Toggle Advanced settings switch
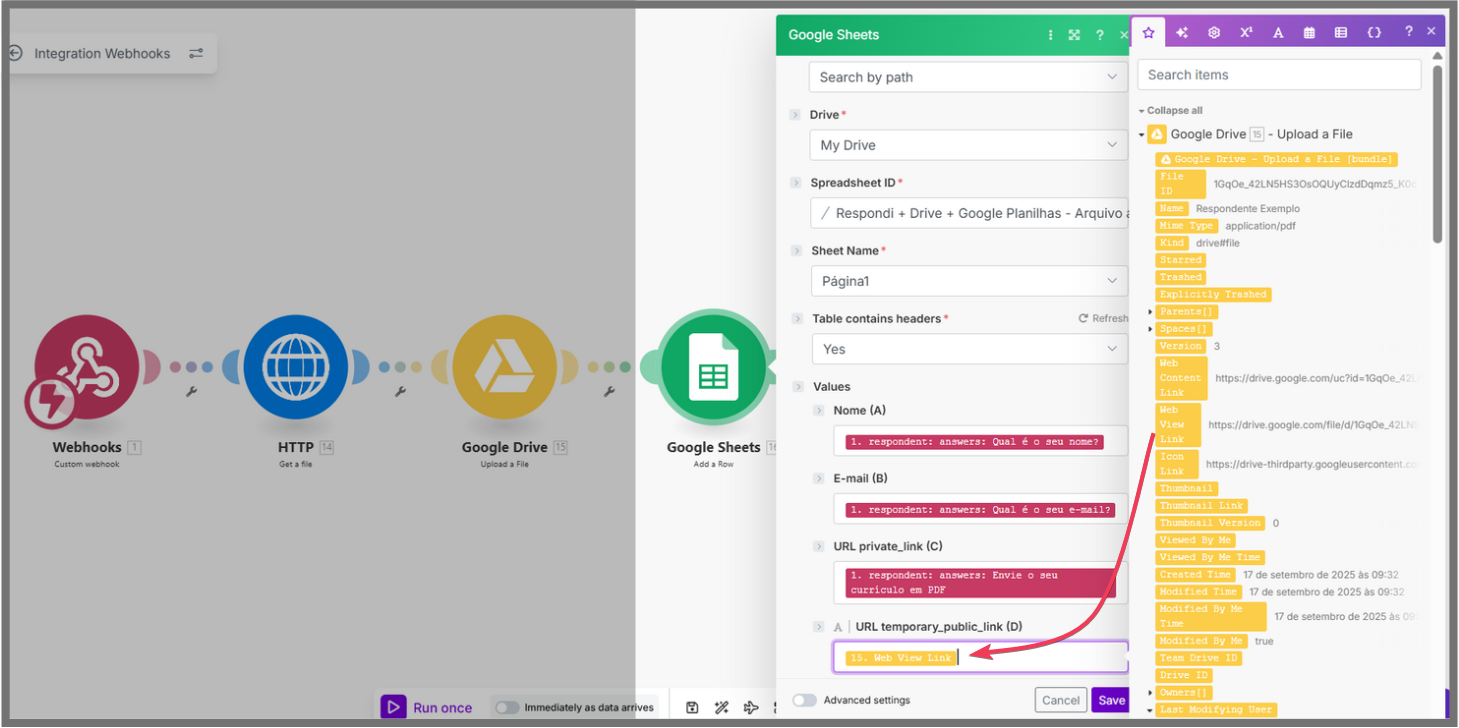Image resolution: width=1459 pixels, height=728 pixels. 805,700
